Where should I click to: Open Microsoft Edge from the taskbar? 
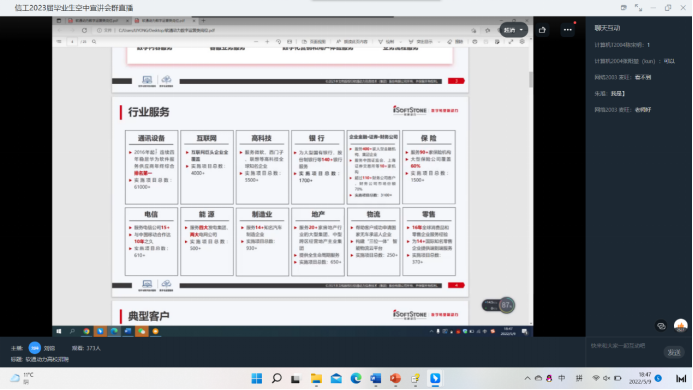click(356, 379)
